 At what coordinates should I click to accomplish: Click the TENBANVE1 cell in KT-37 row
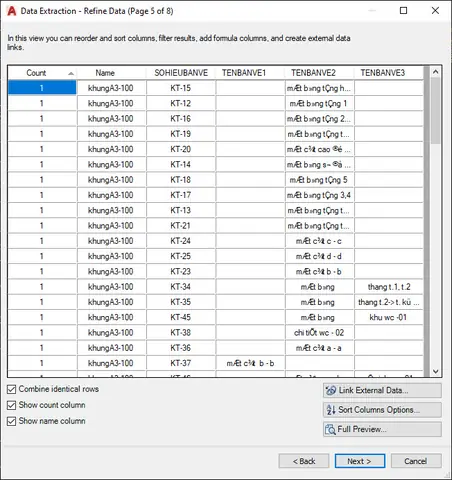pyautogui.click(x=250, y=363)
